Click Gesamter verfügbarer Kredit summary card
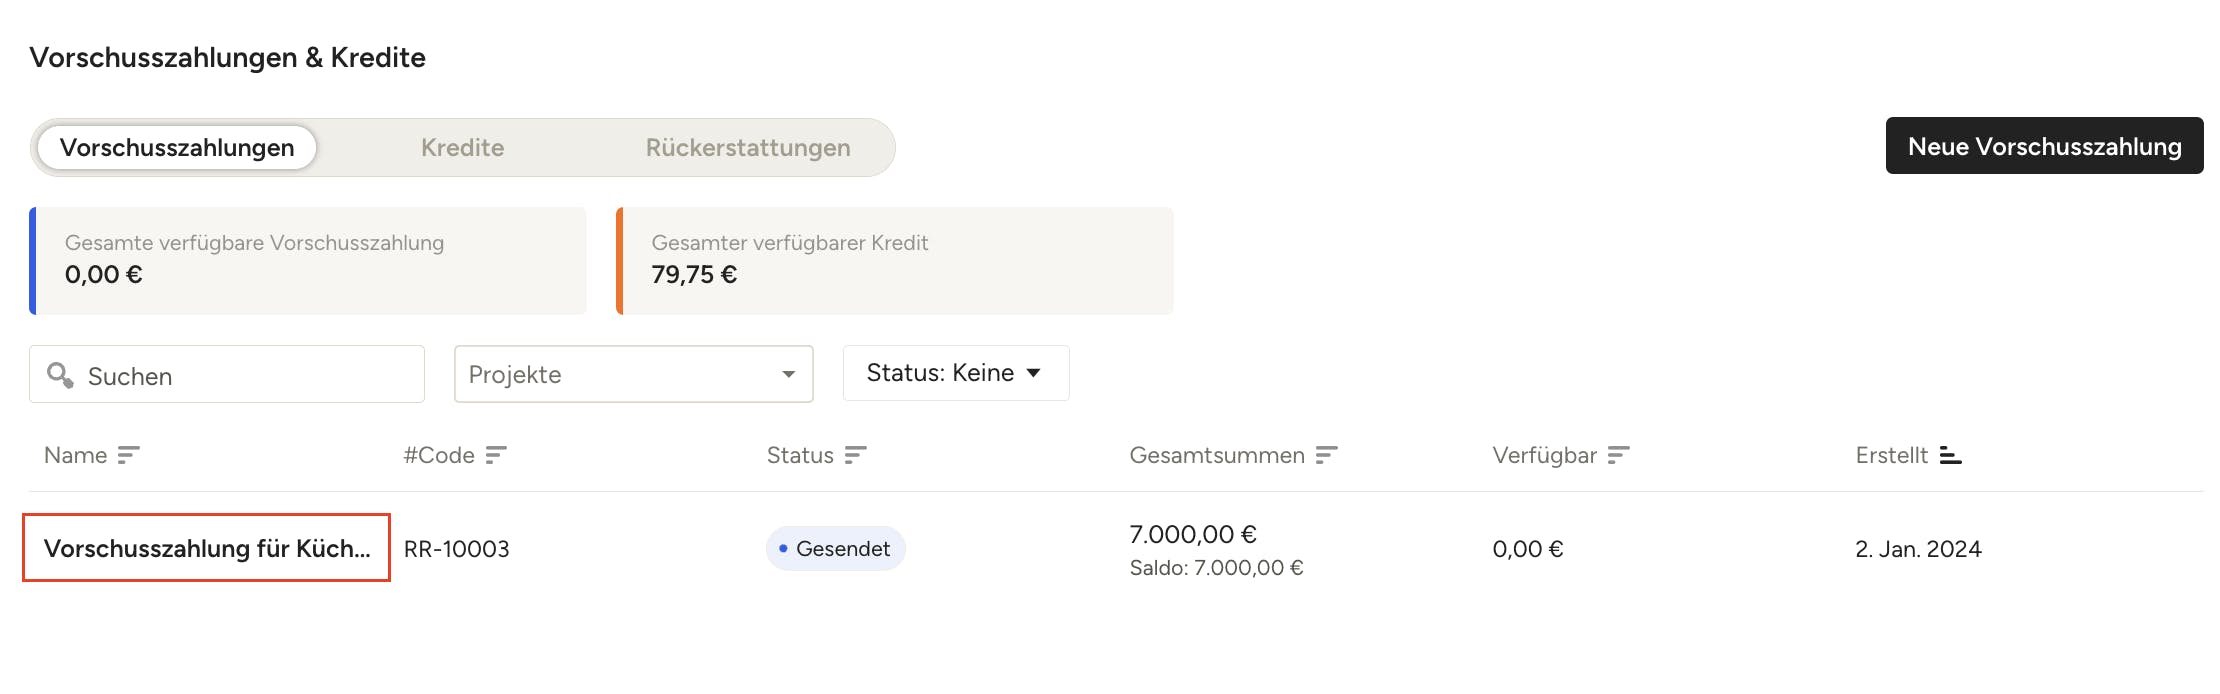The height and width of the screenshot is (694, 2220). pyautogui.click(x=895, y=260)
